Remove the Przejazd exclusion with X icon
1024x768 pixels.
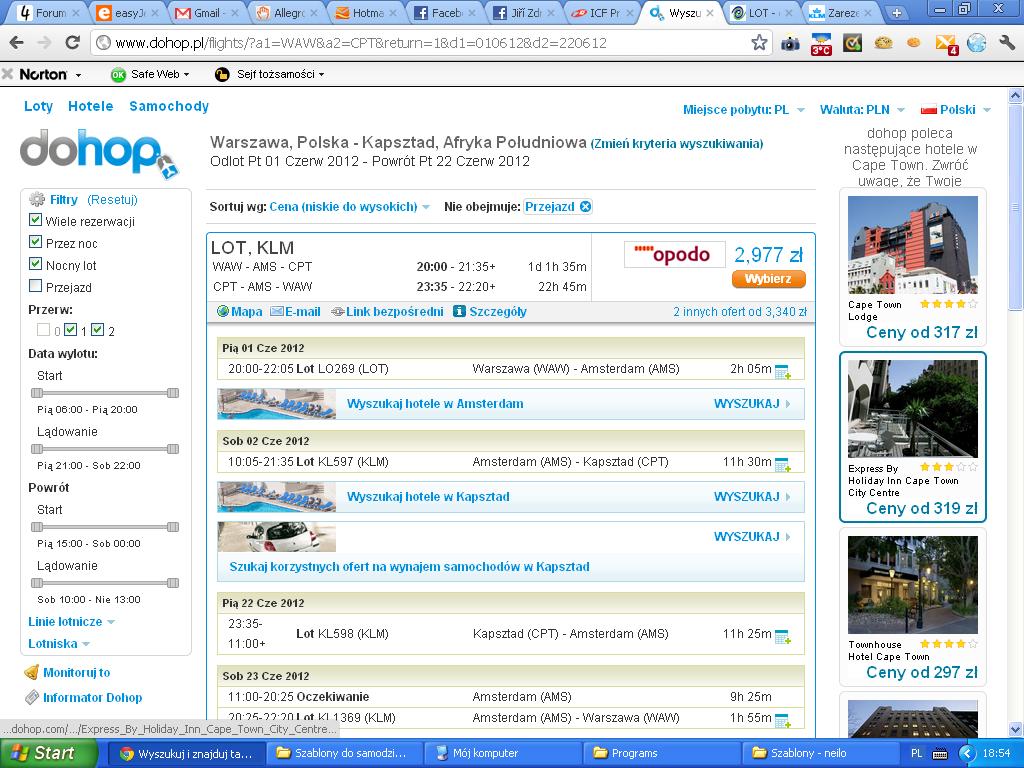pos(586,206)
